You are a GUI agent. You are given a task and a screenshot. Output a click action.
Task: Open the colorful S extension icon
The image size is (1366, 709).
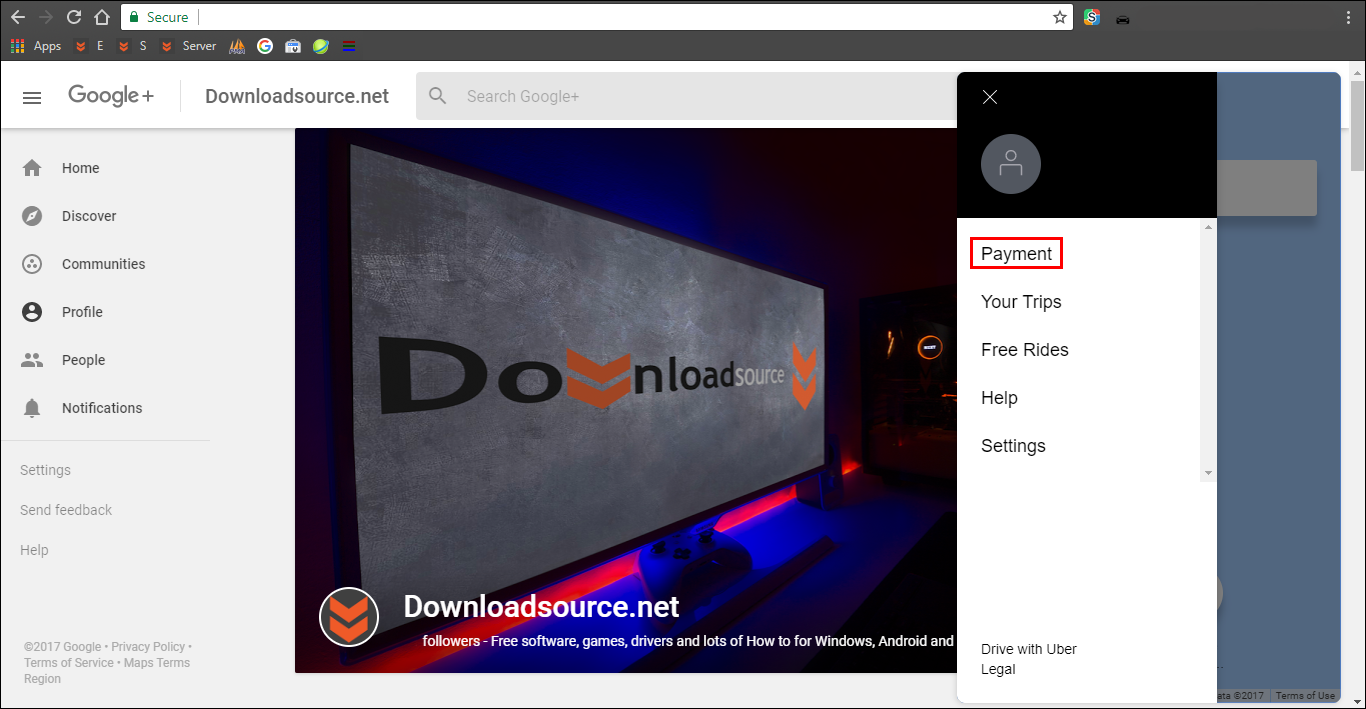point(1092,17)
